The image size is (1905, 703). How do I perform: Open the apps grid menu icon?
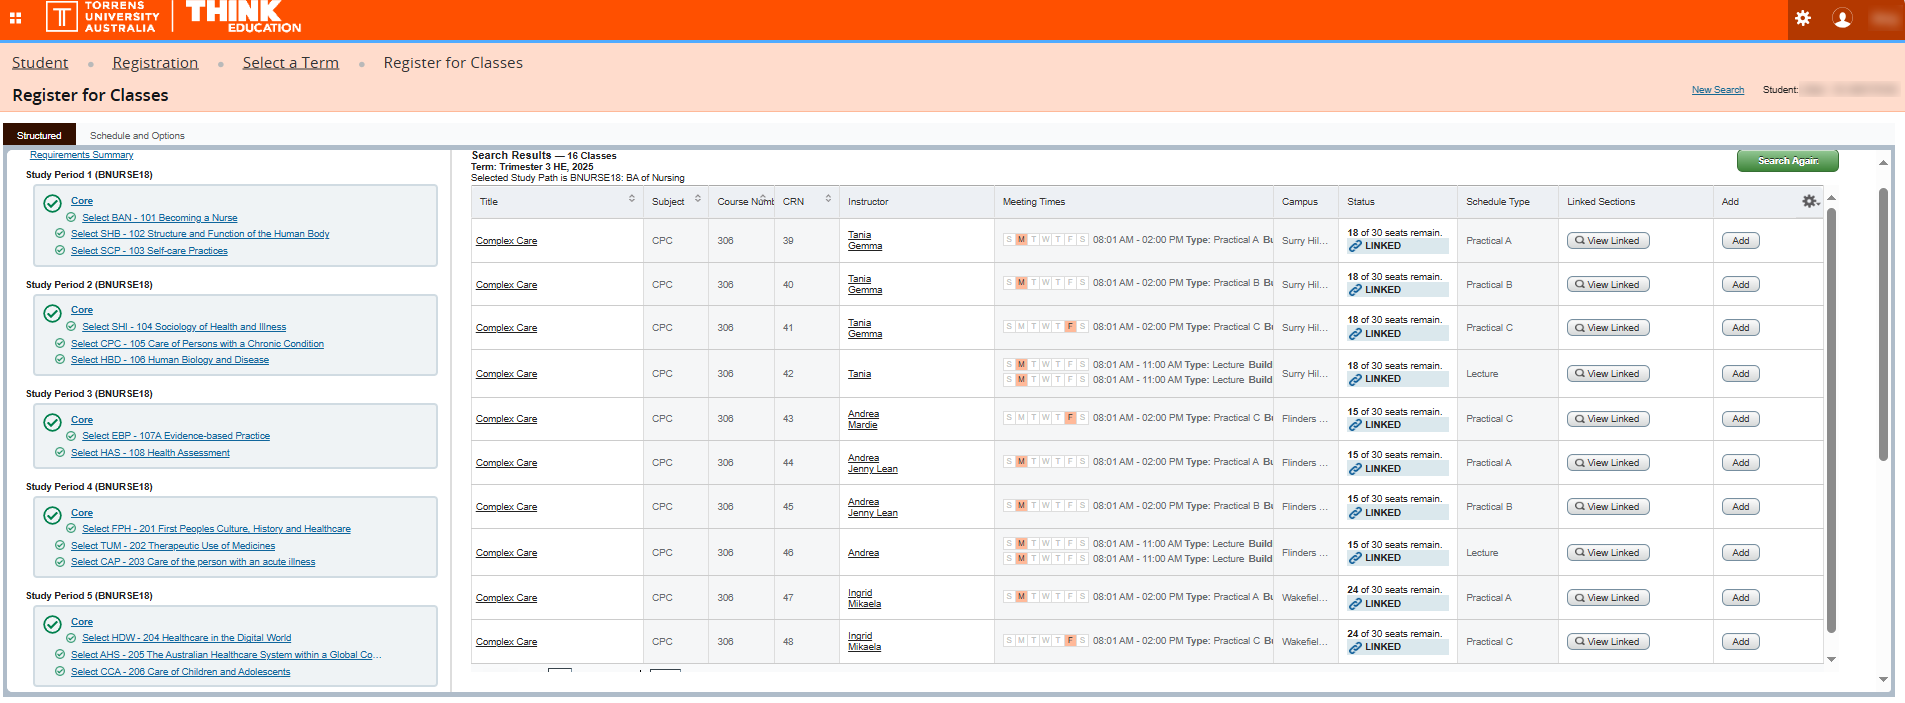(x=16, y=18)
